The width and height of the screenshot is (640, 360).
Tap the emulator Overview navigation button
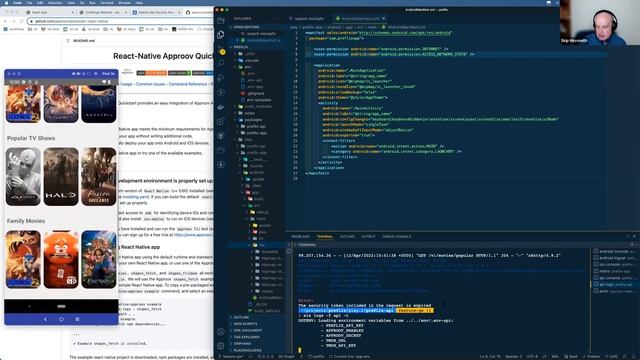(x=77, y=319)
